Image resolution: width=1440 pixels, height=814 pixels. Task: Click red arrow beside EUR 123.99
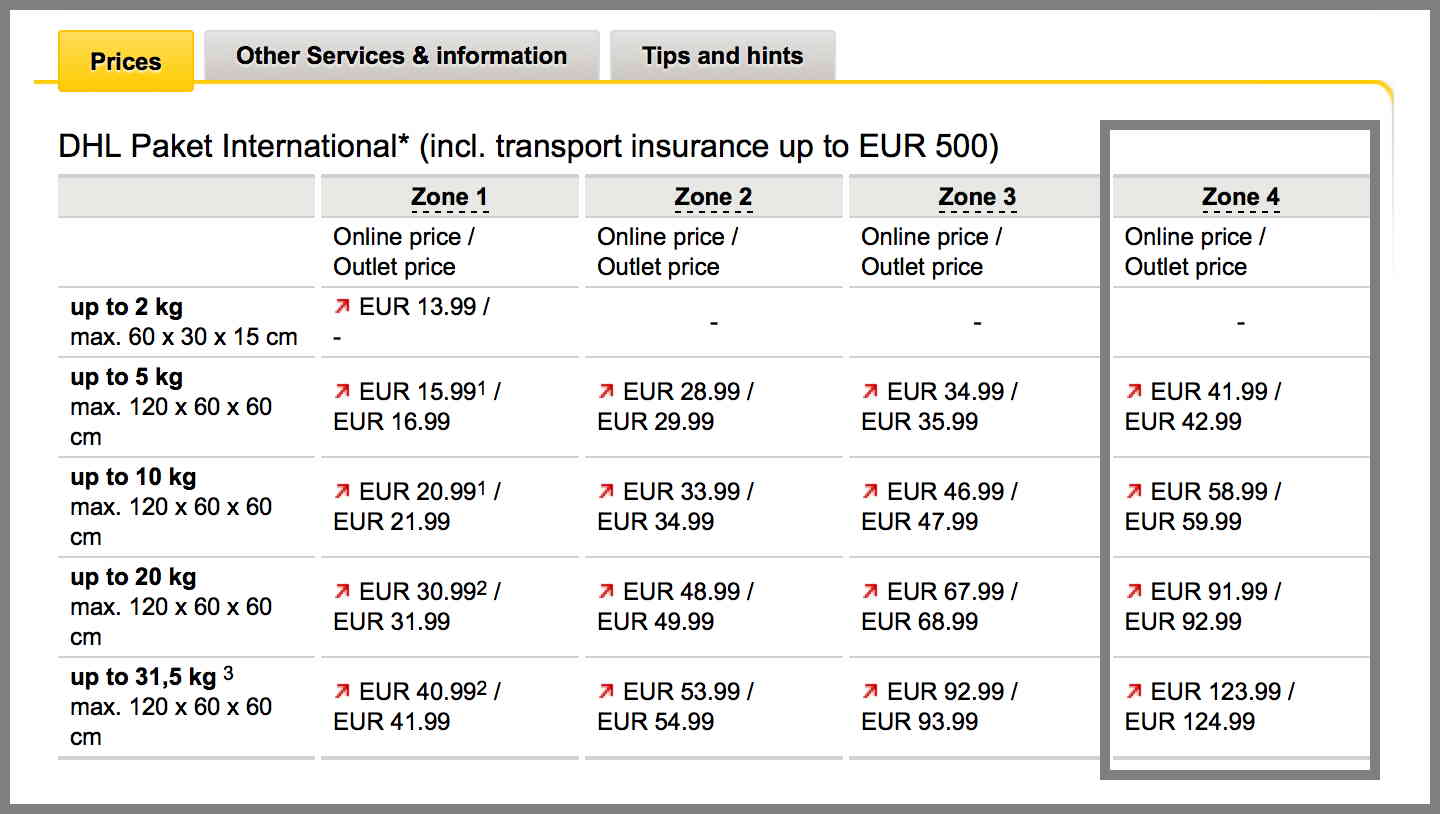click(1134, 691)
